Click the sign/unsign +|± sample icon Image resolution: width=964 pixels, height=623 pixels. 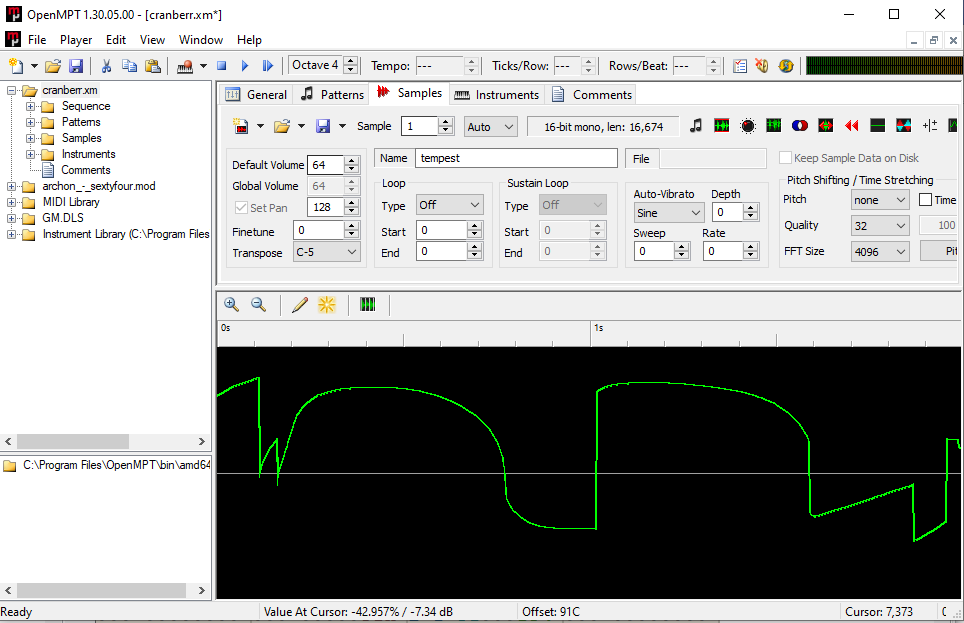[930, 125]
